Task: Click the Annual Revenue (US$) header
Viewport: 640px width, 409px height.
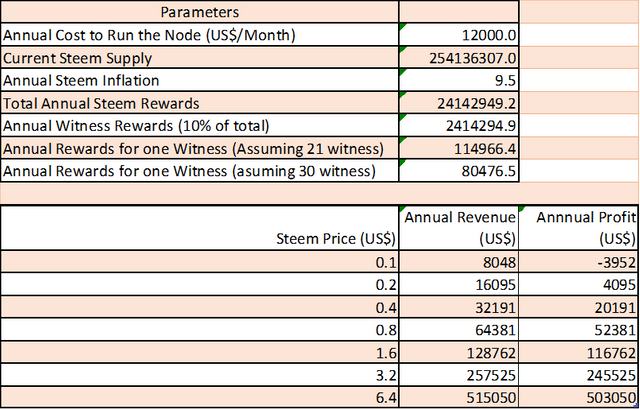Action: pyautogui.click(x=458, y=228)
